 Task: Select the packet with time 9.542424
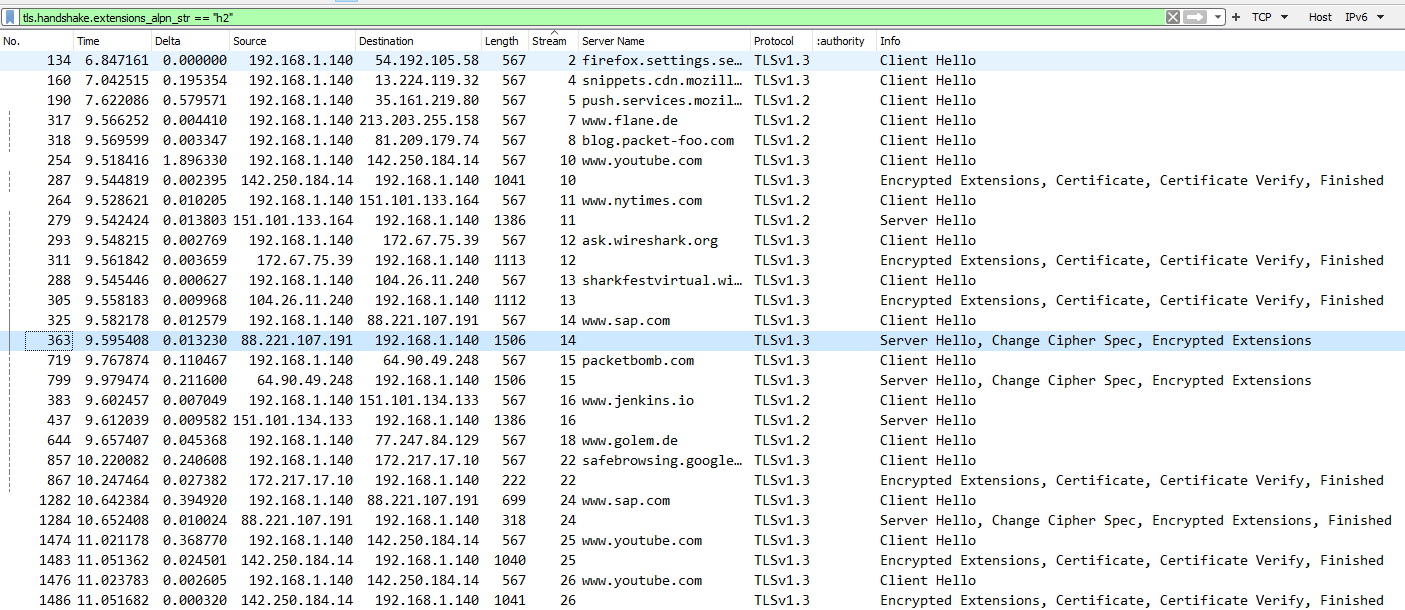click(x=702, y=220)
